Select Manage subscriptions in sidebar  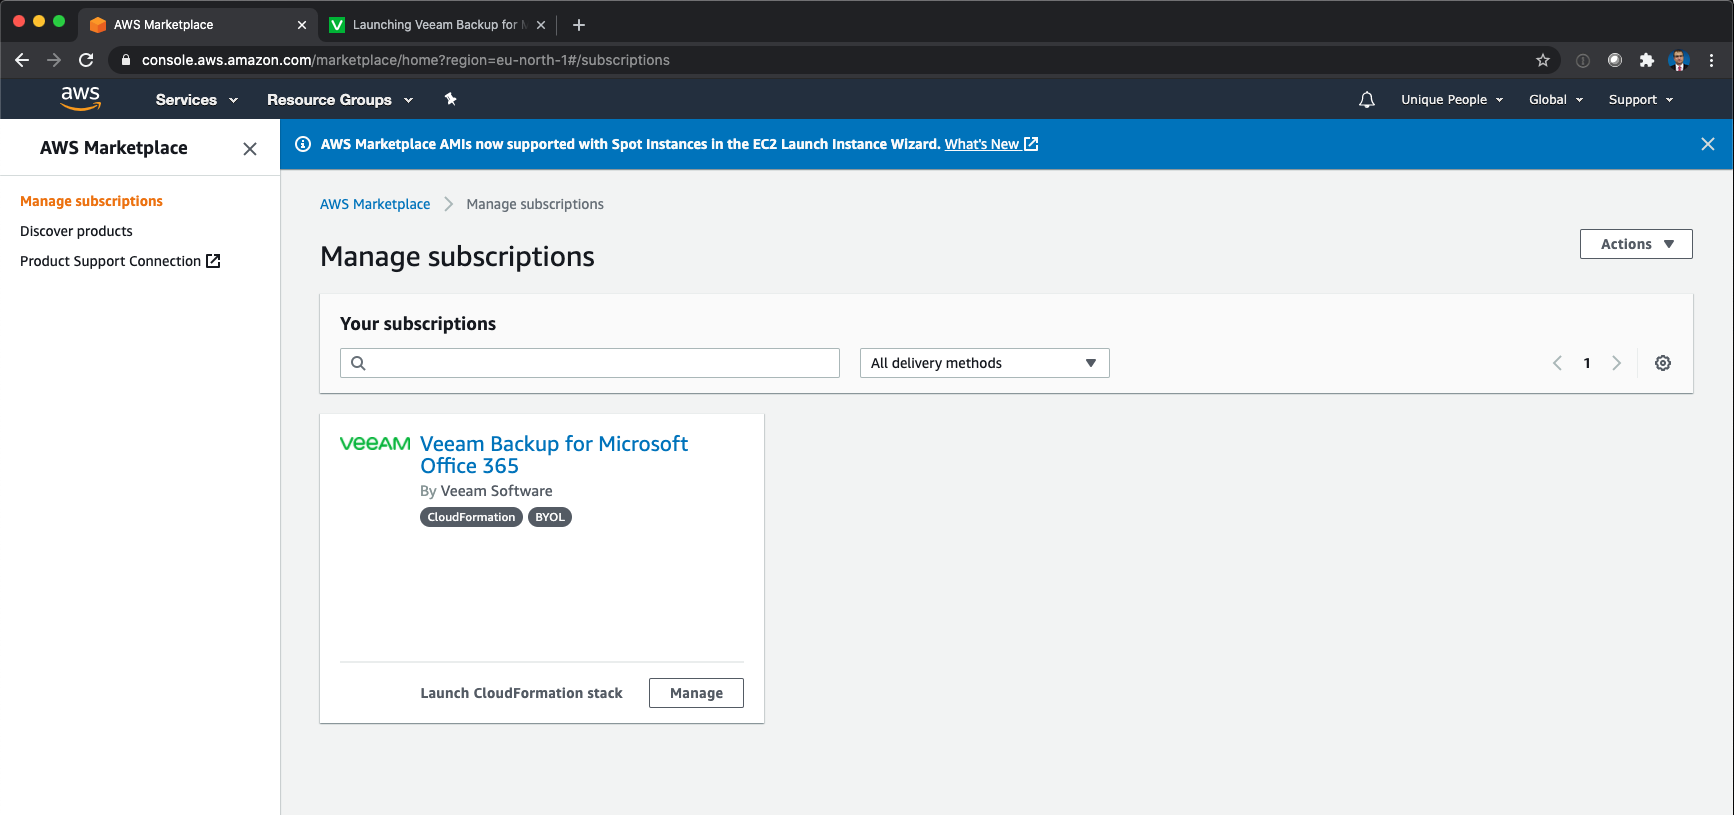pos(91,201)
